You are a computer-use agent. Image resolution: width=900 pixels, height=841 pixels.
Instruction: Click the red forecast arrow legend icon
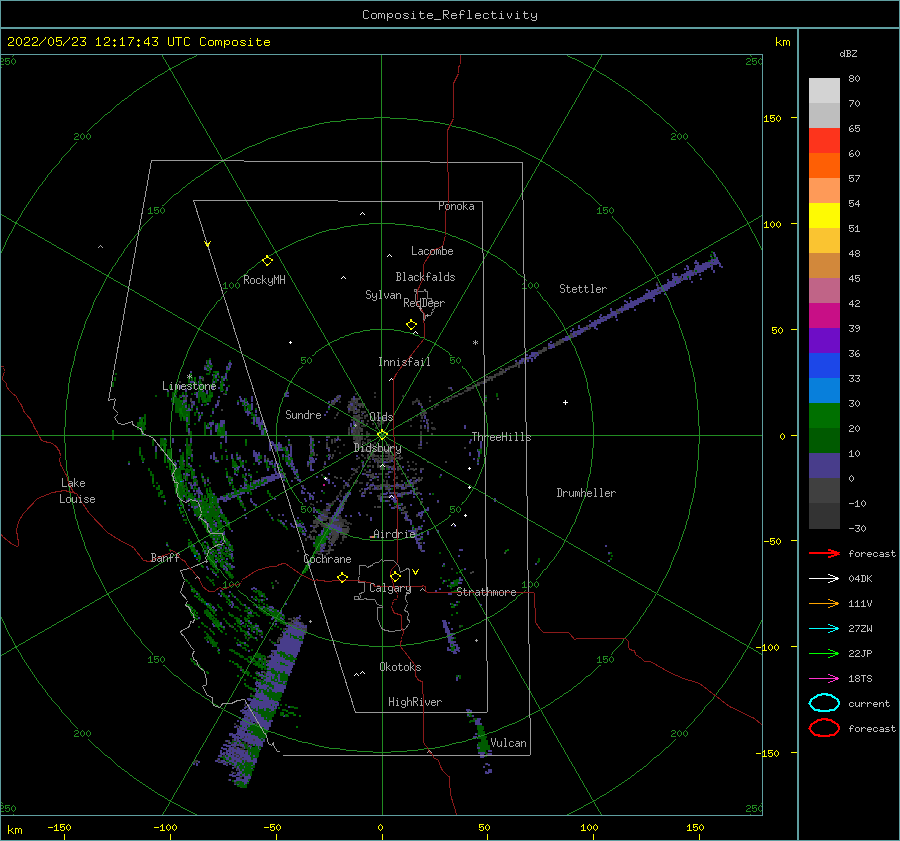click(824, 553)
